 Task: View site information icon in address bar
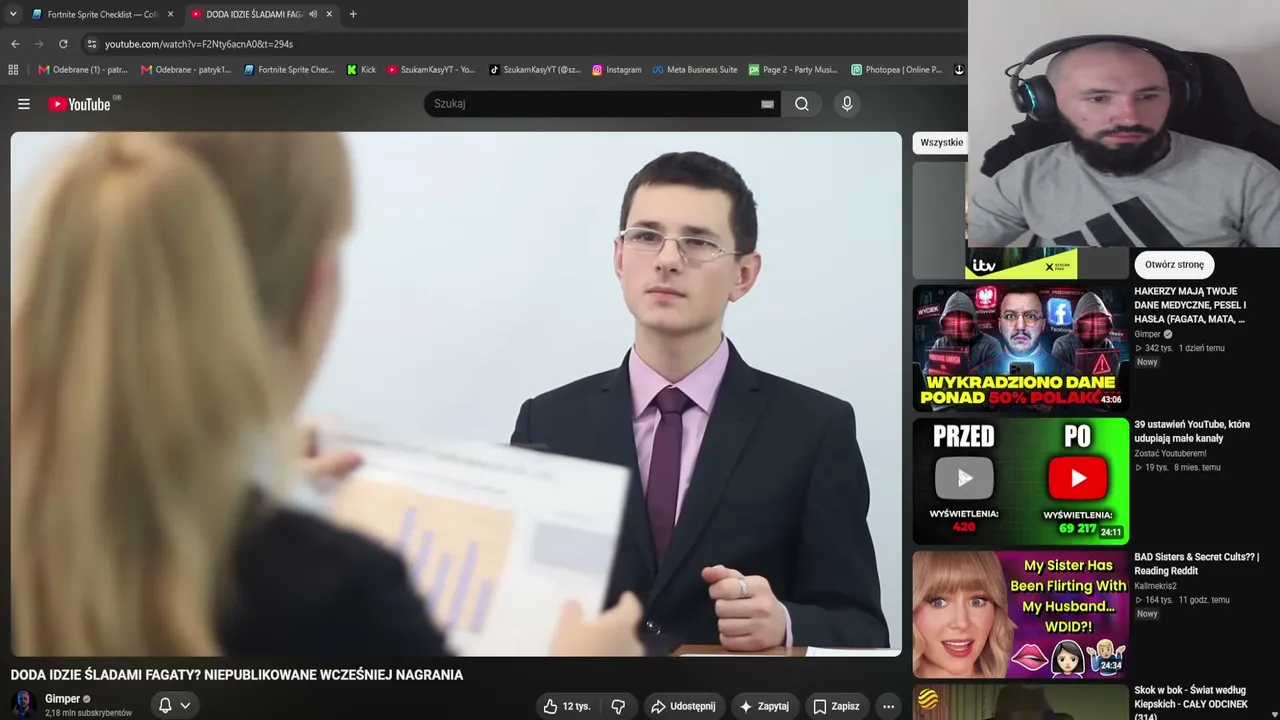pos(91,44)
